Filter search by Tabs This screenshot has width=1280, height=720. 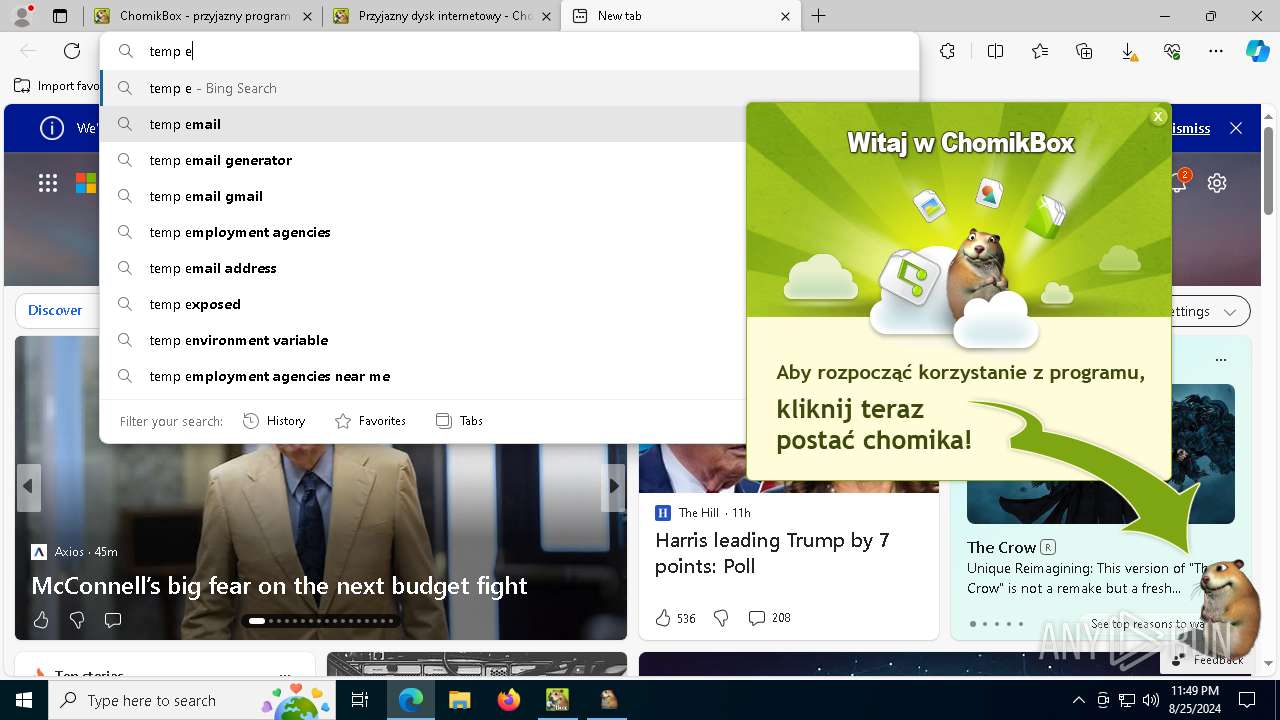(460, 421)
